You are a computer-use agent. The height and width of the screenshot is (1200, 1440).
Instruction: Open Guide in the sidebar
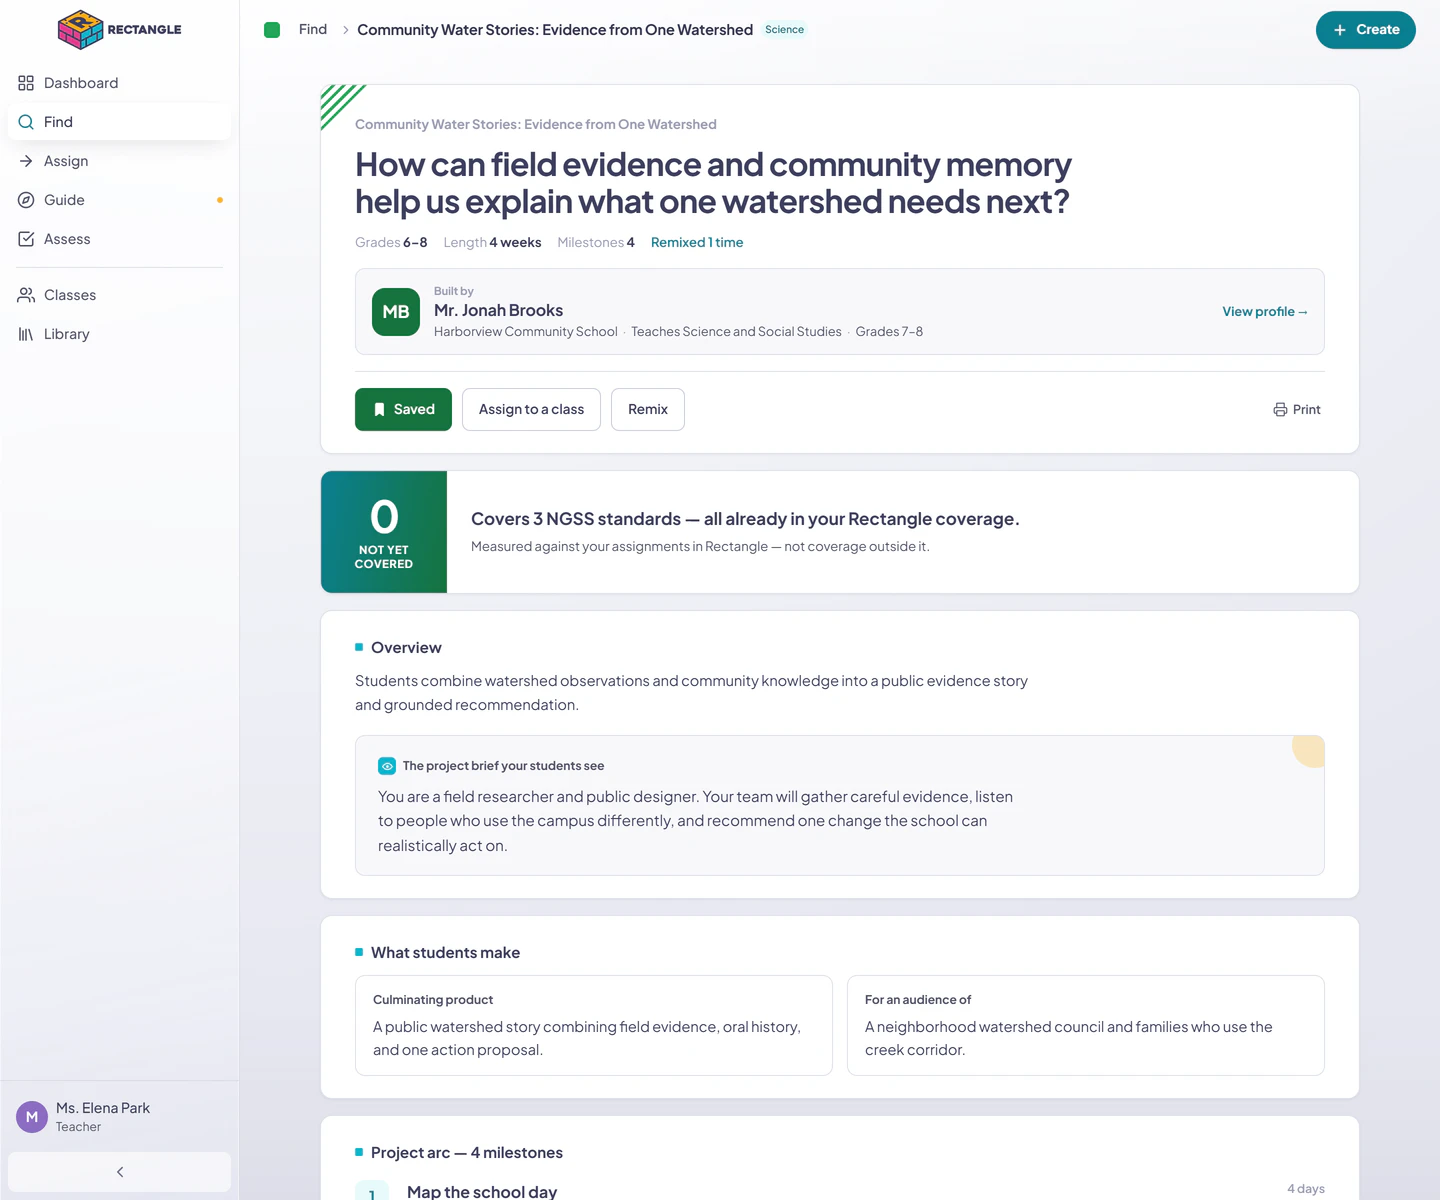click(119, 200)
